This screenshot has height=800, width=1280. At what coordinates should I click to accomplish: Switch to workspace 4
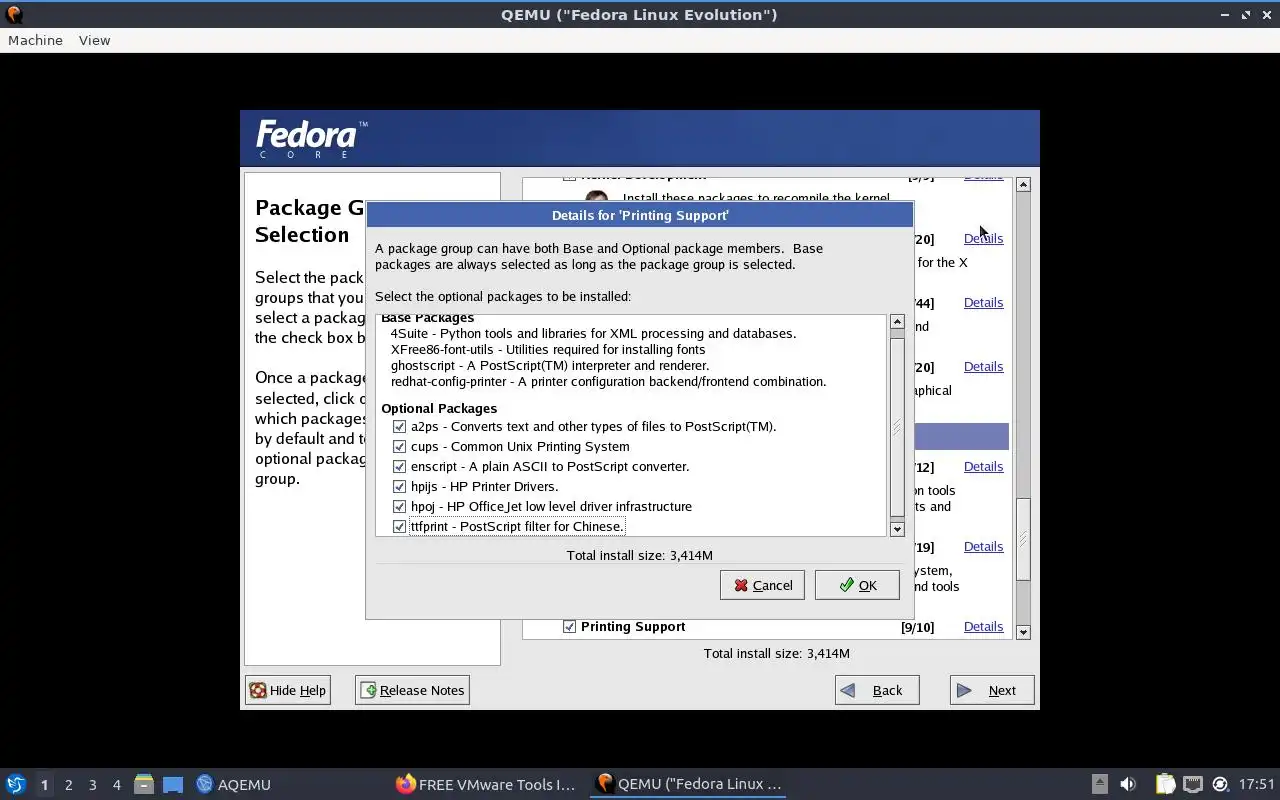pos(116,785)
